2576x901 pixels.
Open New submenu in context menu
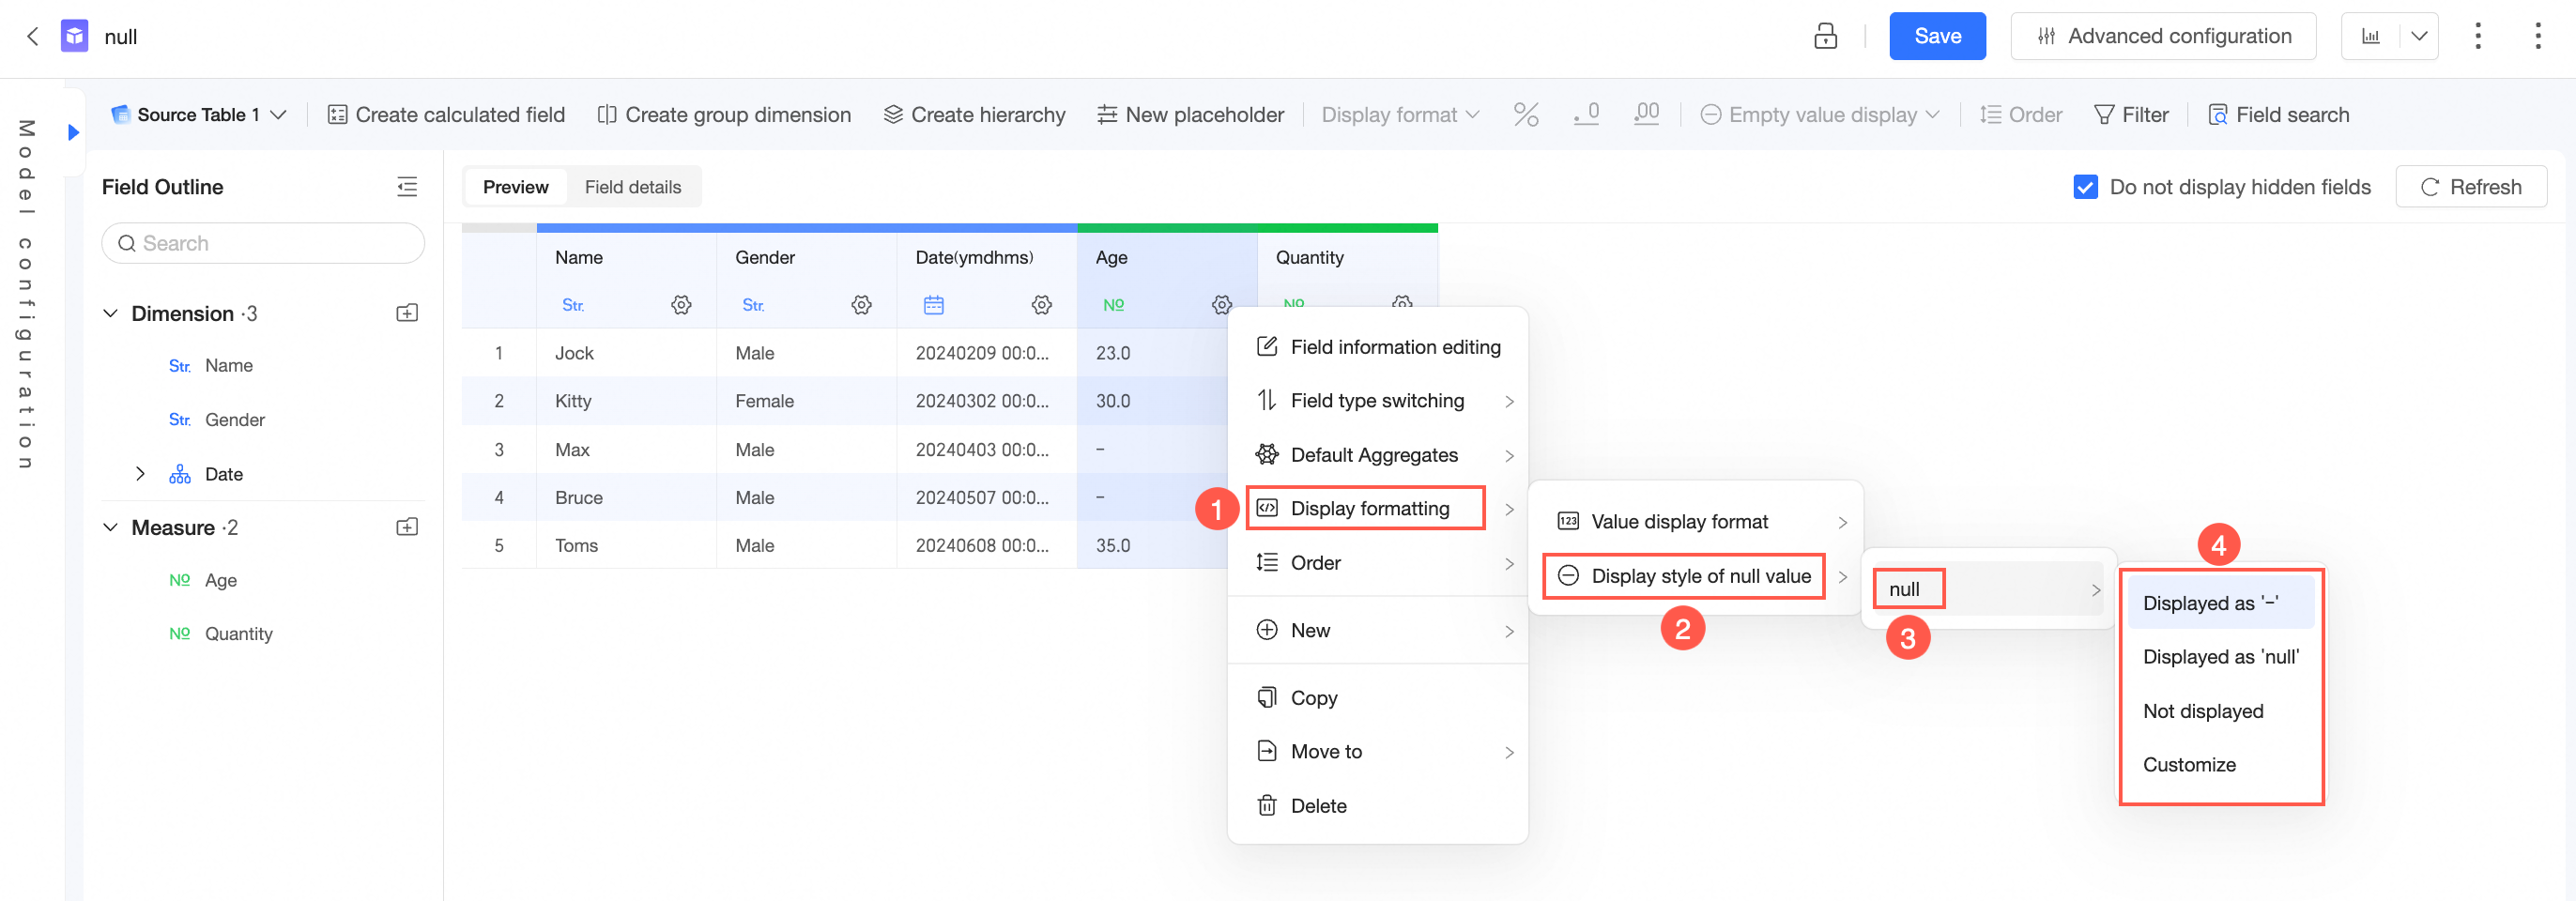point(1377,631)
